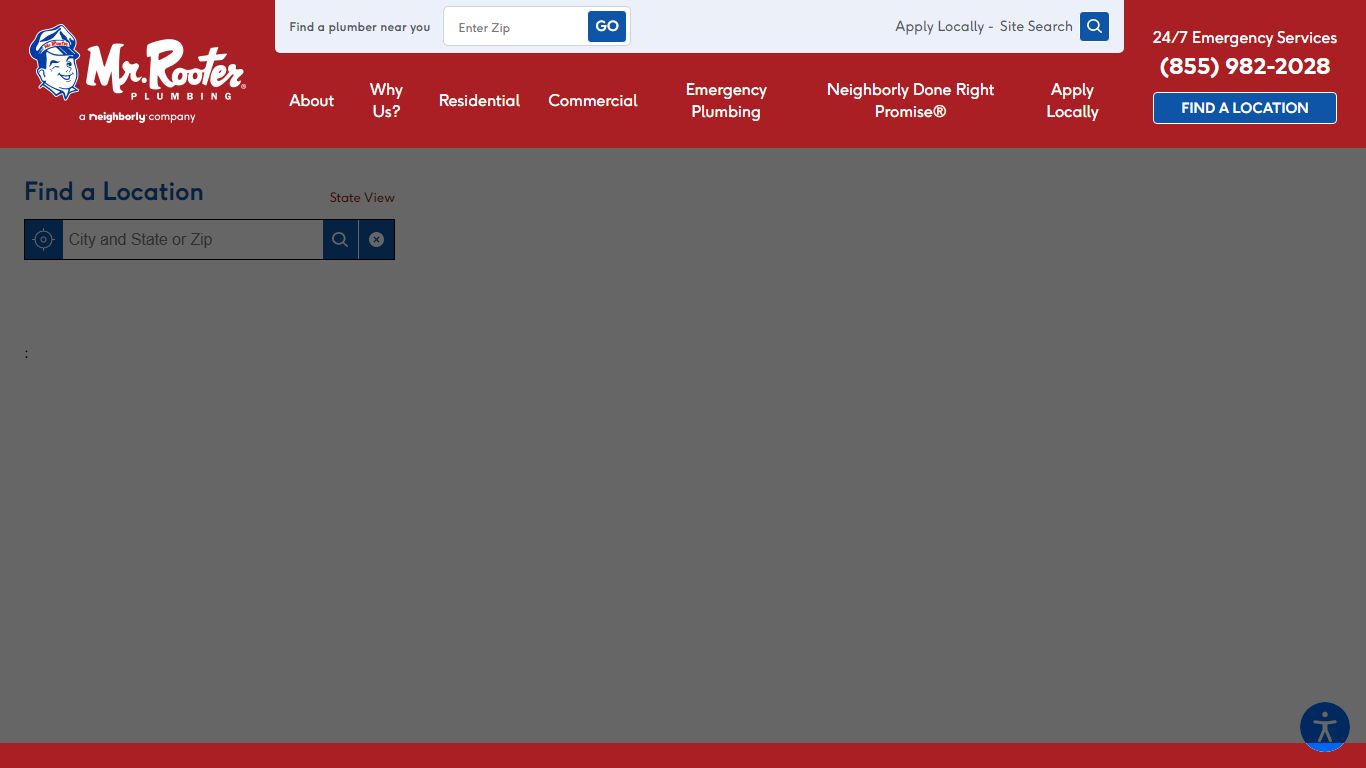
Task: Open the About menu
Action: [311, 101]
